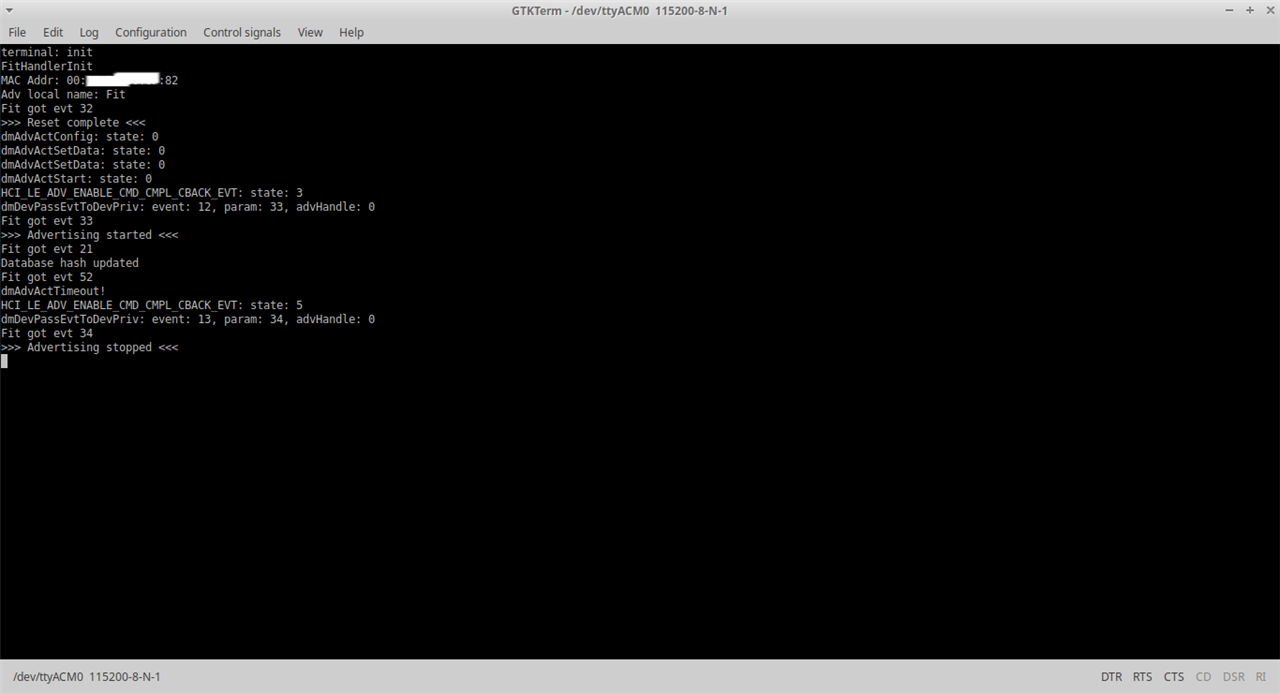The image size is (1280, 694).
Task: Click the RI status indicator
Action: (1262, 677)
